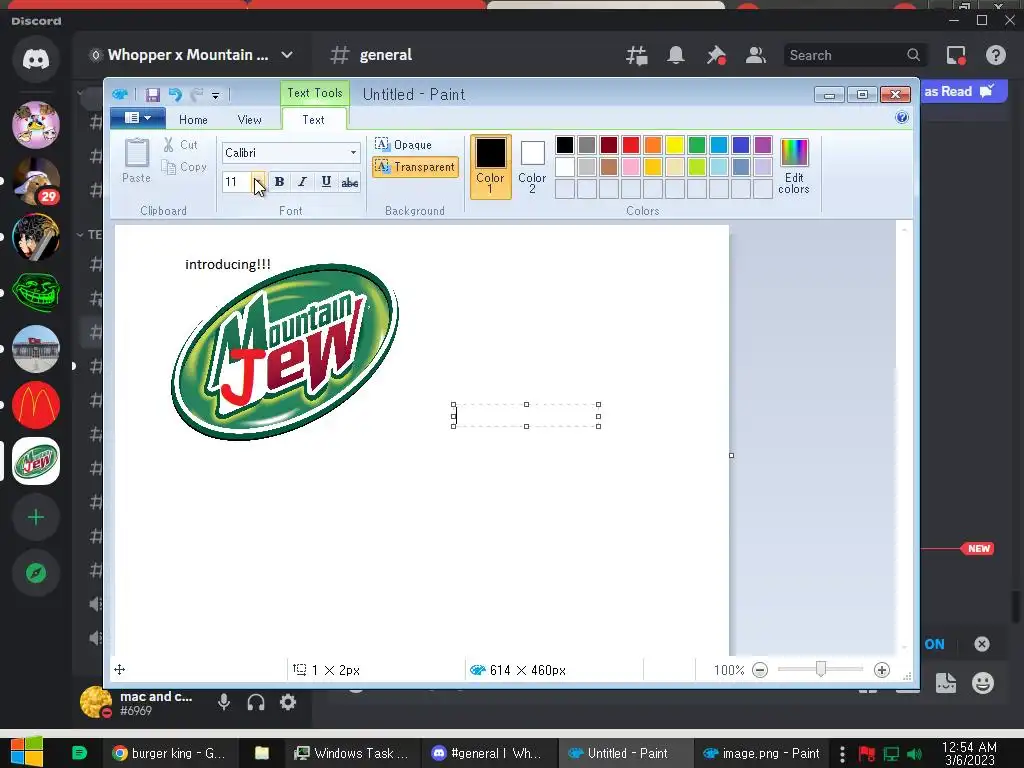1024x768 pixels.
Task: Click the Copy button in Clipboard
Action: (184, 167)
